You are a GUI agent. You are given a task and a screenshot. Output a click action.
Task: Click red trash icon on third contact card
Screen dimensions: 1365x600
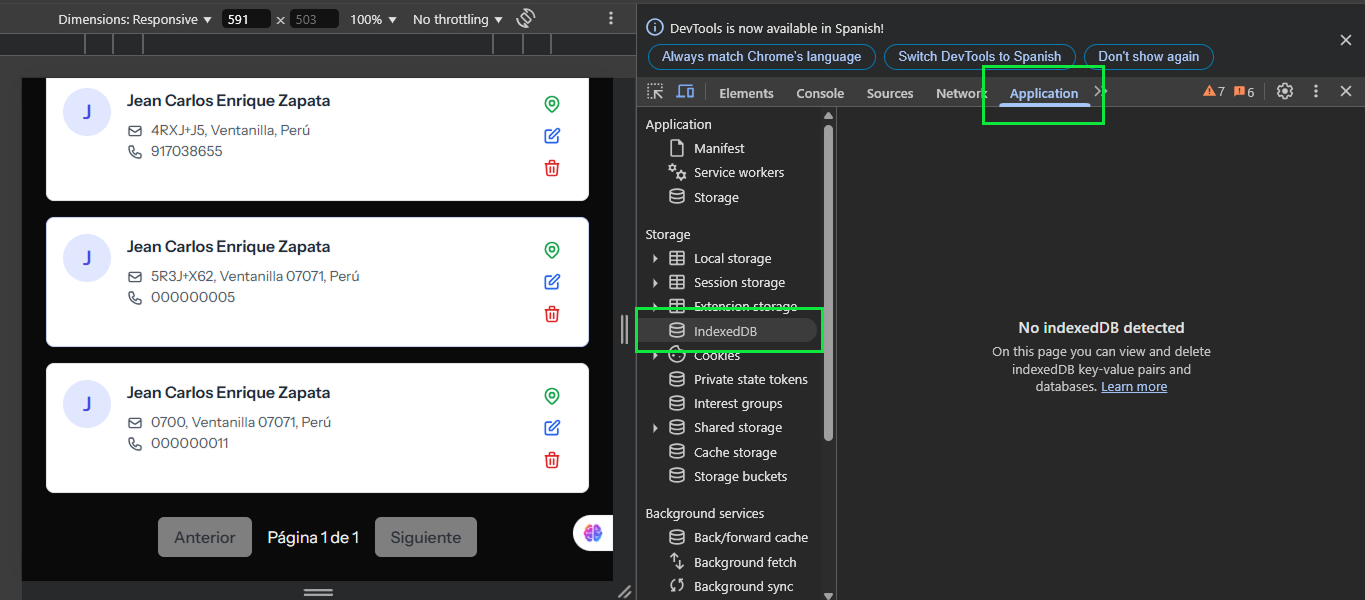[552, 460]
